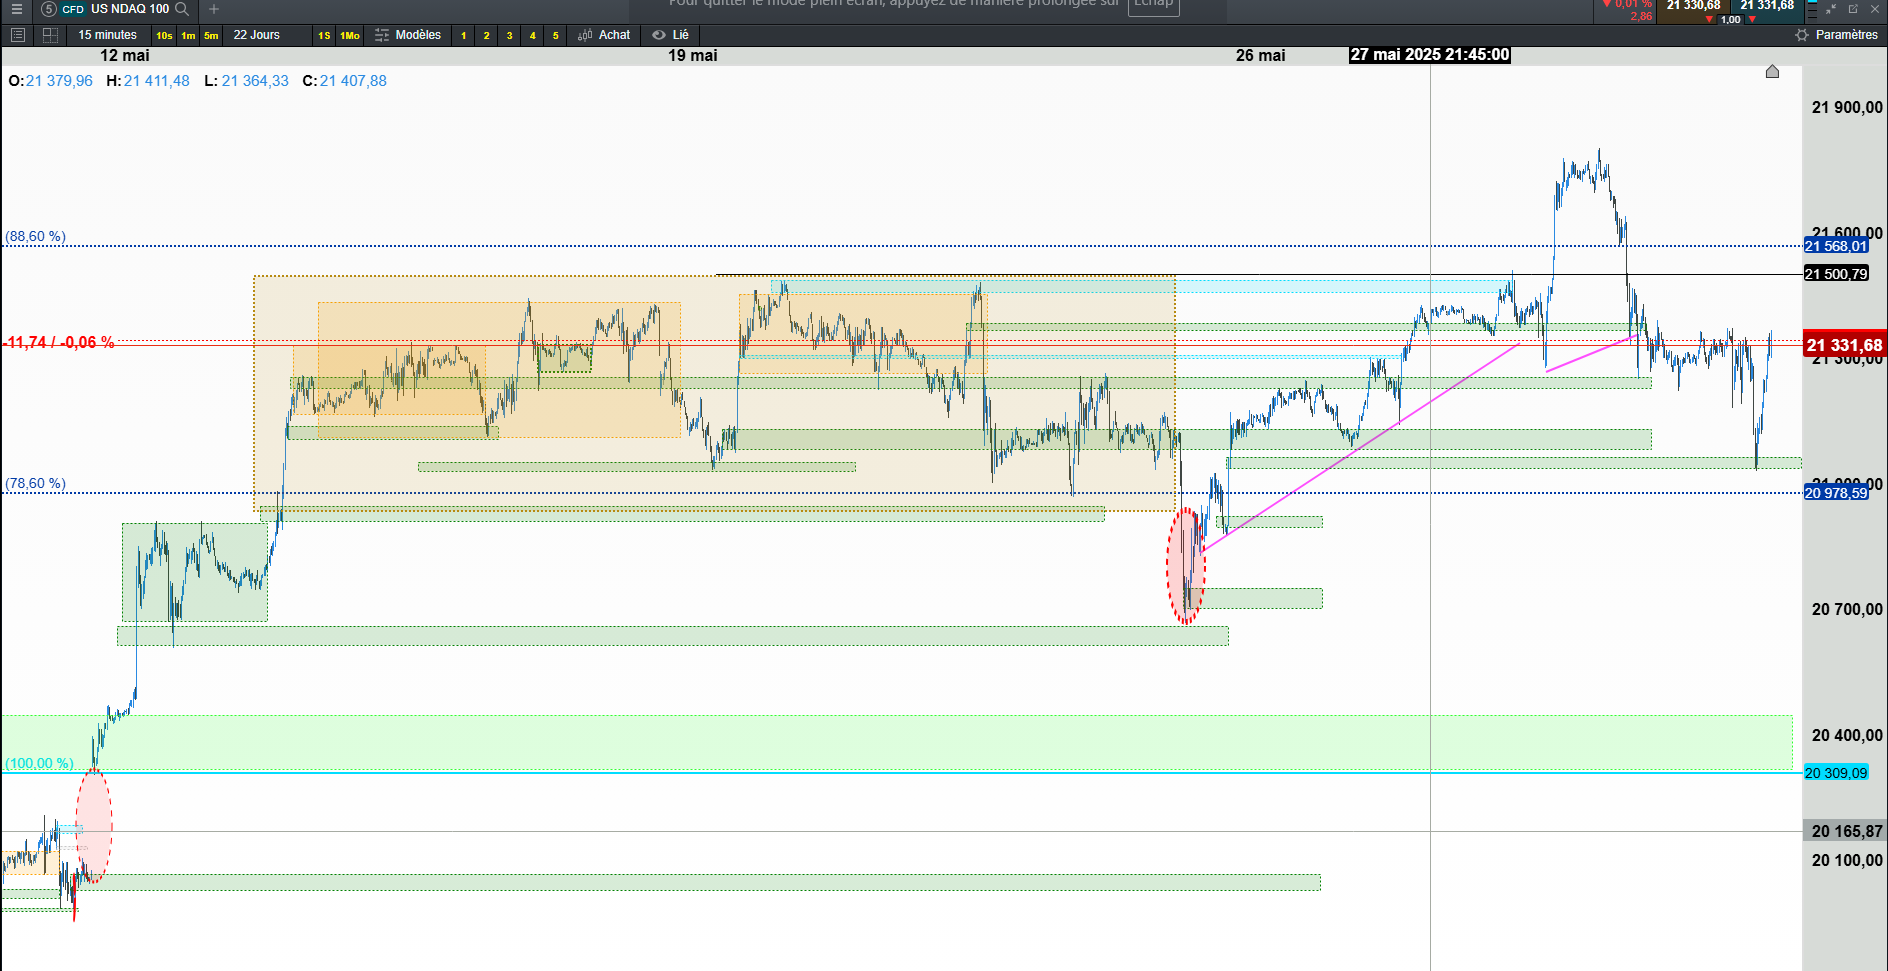Apply template number 3
The width and height of the screenshot is (1888, 971).
click(509, 36)
